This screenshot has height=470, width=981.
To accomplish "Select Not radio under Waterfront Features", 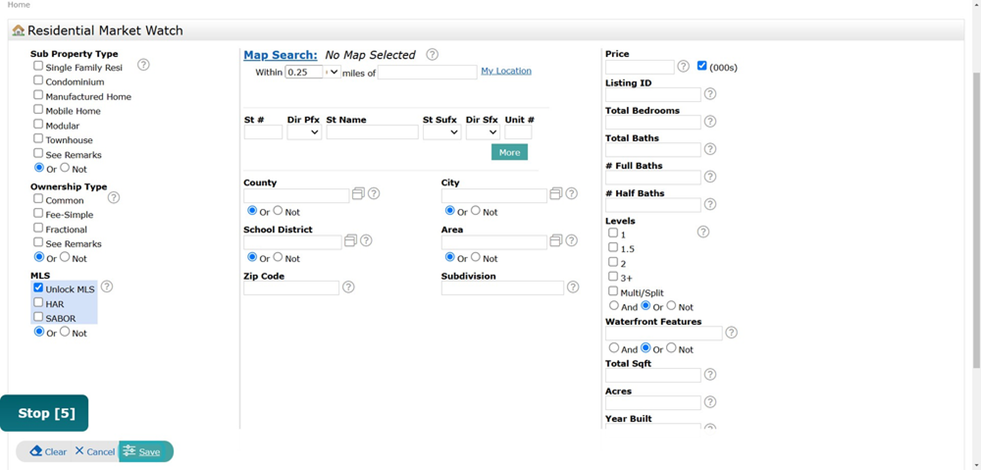I will (x=671, y=348).
